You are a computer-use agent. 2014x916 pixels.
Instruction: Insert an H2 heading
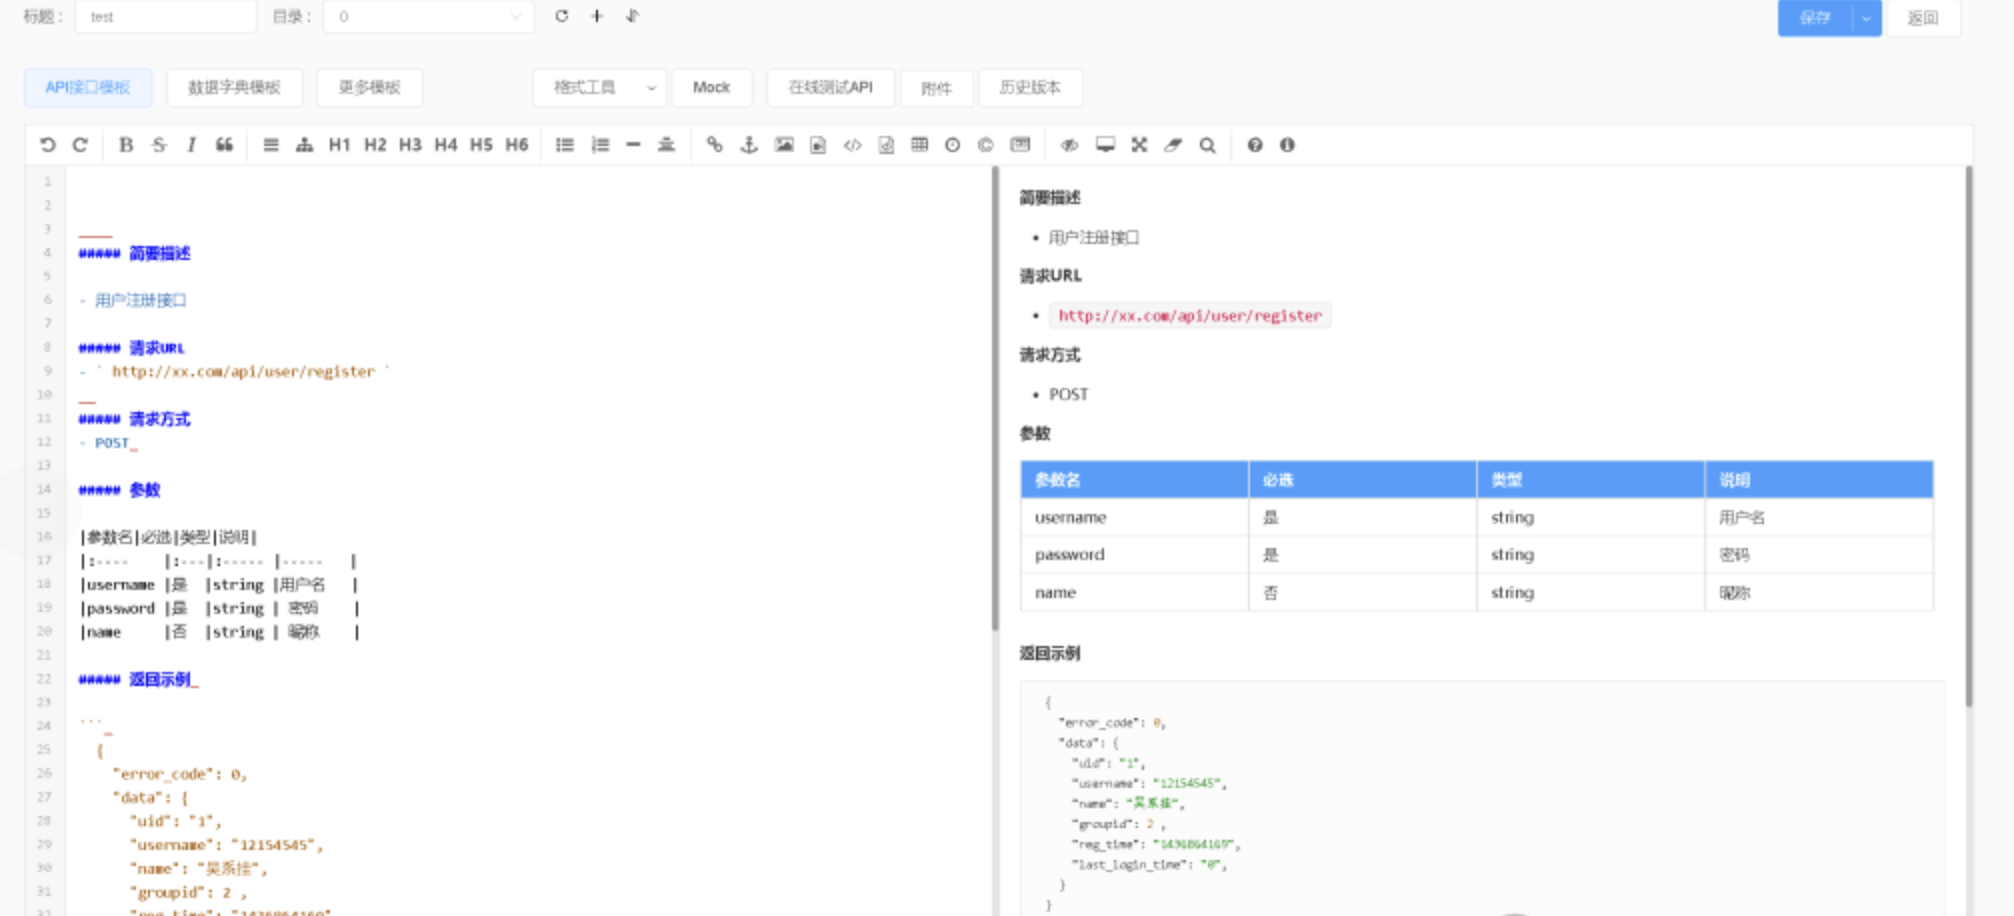coord(375,145)
